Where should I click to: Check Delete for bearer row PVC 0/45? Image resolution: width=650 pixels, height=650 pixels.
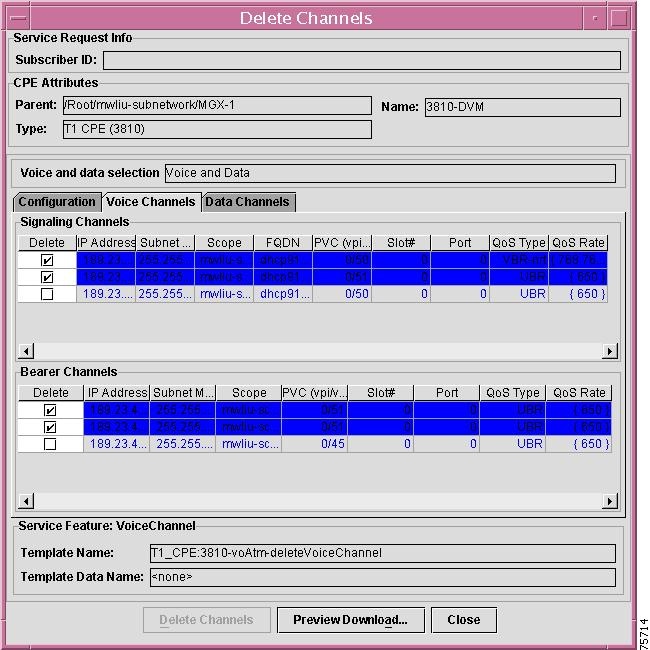pos(50,444)
